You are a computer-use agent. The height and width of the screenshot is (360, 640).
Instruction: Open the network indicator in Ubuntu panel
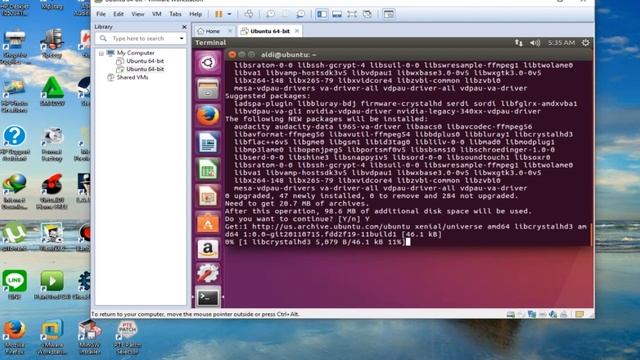point(518,43)
